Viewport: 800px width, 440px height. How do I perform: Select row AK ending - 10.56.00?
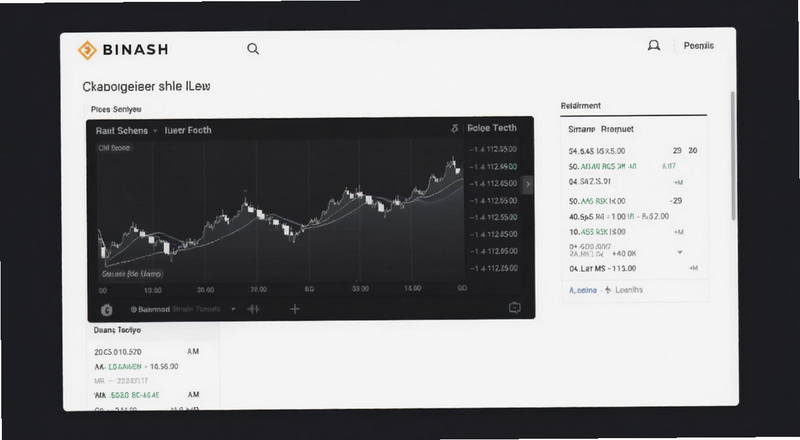pyautogui.click(x=136, y=366)
